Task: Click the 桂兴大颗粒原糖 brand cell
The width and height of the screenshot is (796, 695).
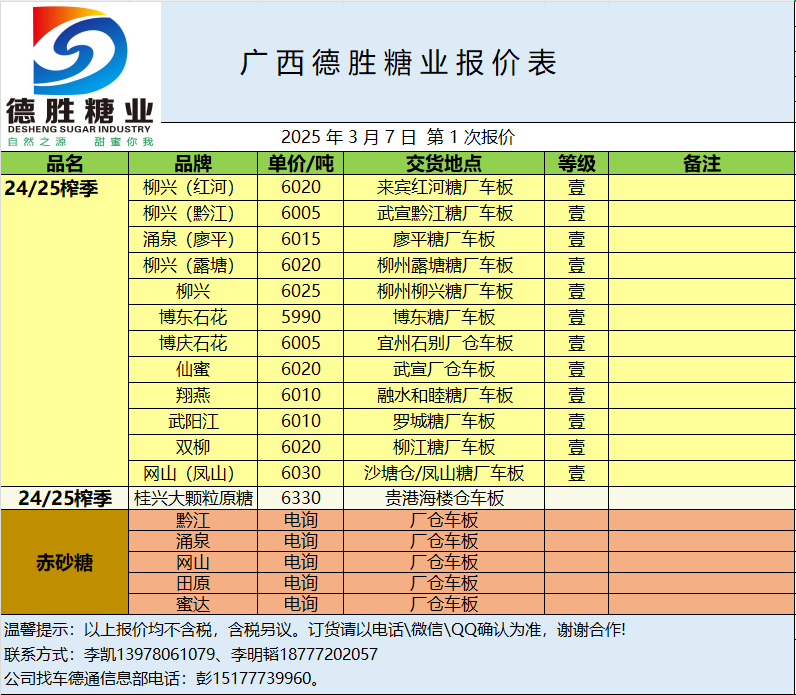Action: 193,498
